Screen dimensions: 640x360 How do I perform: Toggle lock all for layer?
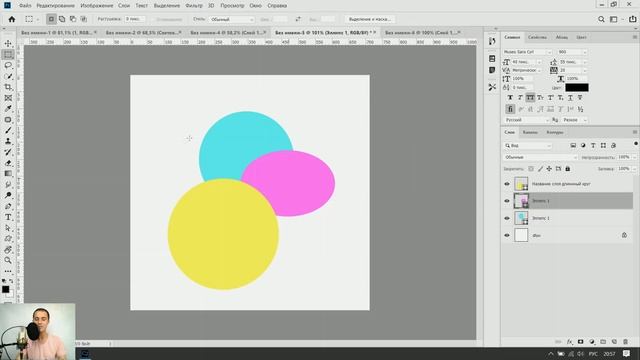point(568,169)
